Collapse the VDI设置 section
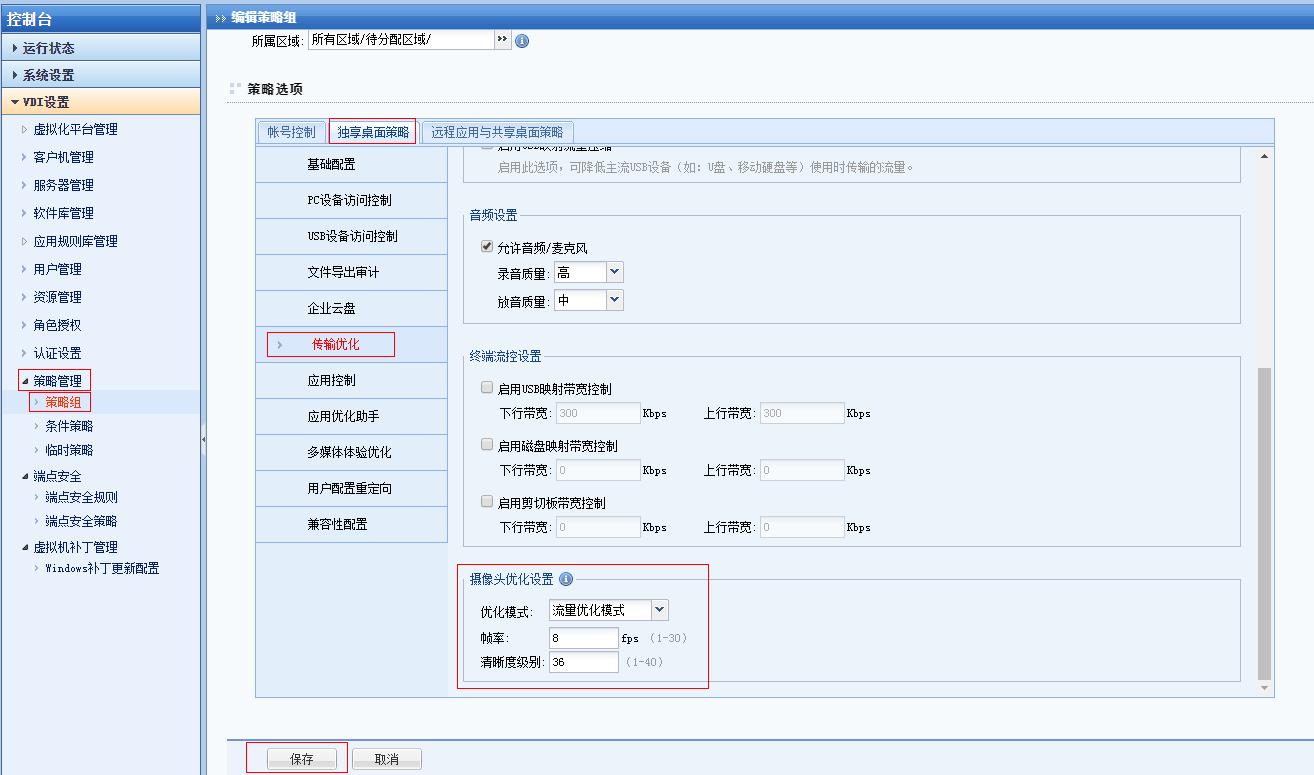 click(100, 102)
